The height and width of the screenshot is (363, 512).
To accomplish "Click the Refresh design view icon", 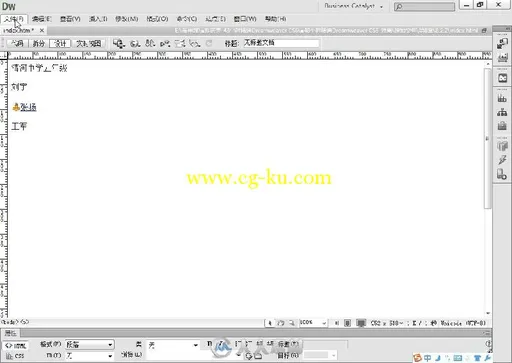I will pyautogui.click(x=209, y=43).
